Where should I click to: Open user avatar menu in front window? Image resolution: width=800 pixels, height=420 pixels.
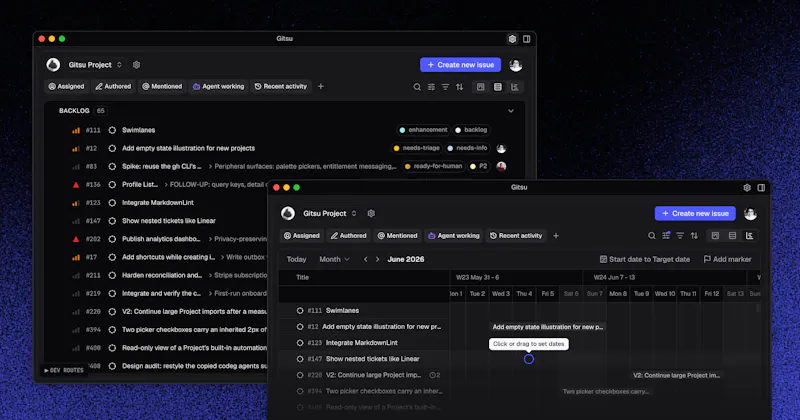(x=750, y=214)
